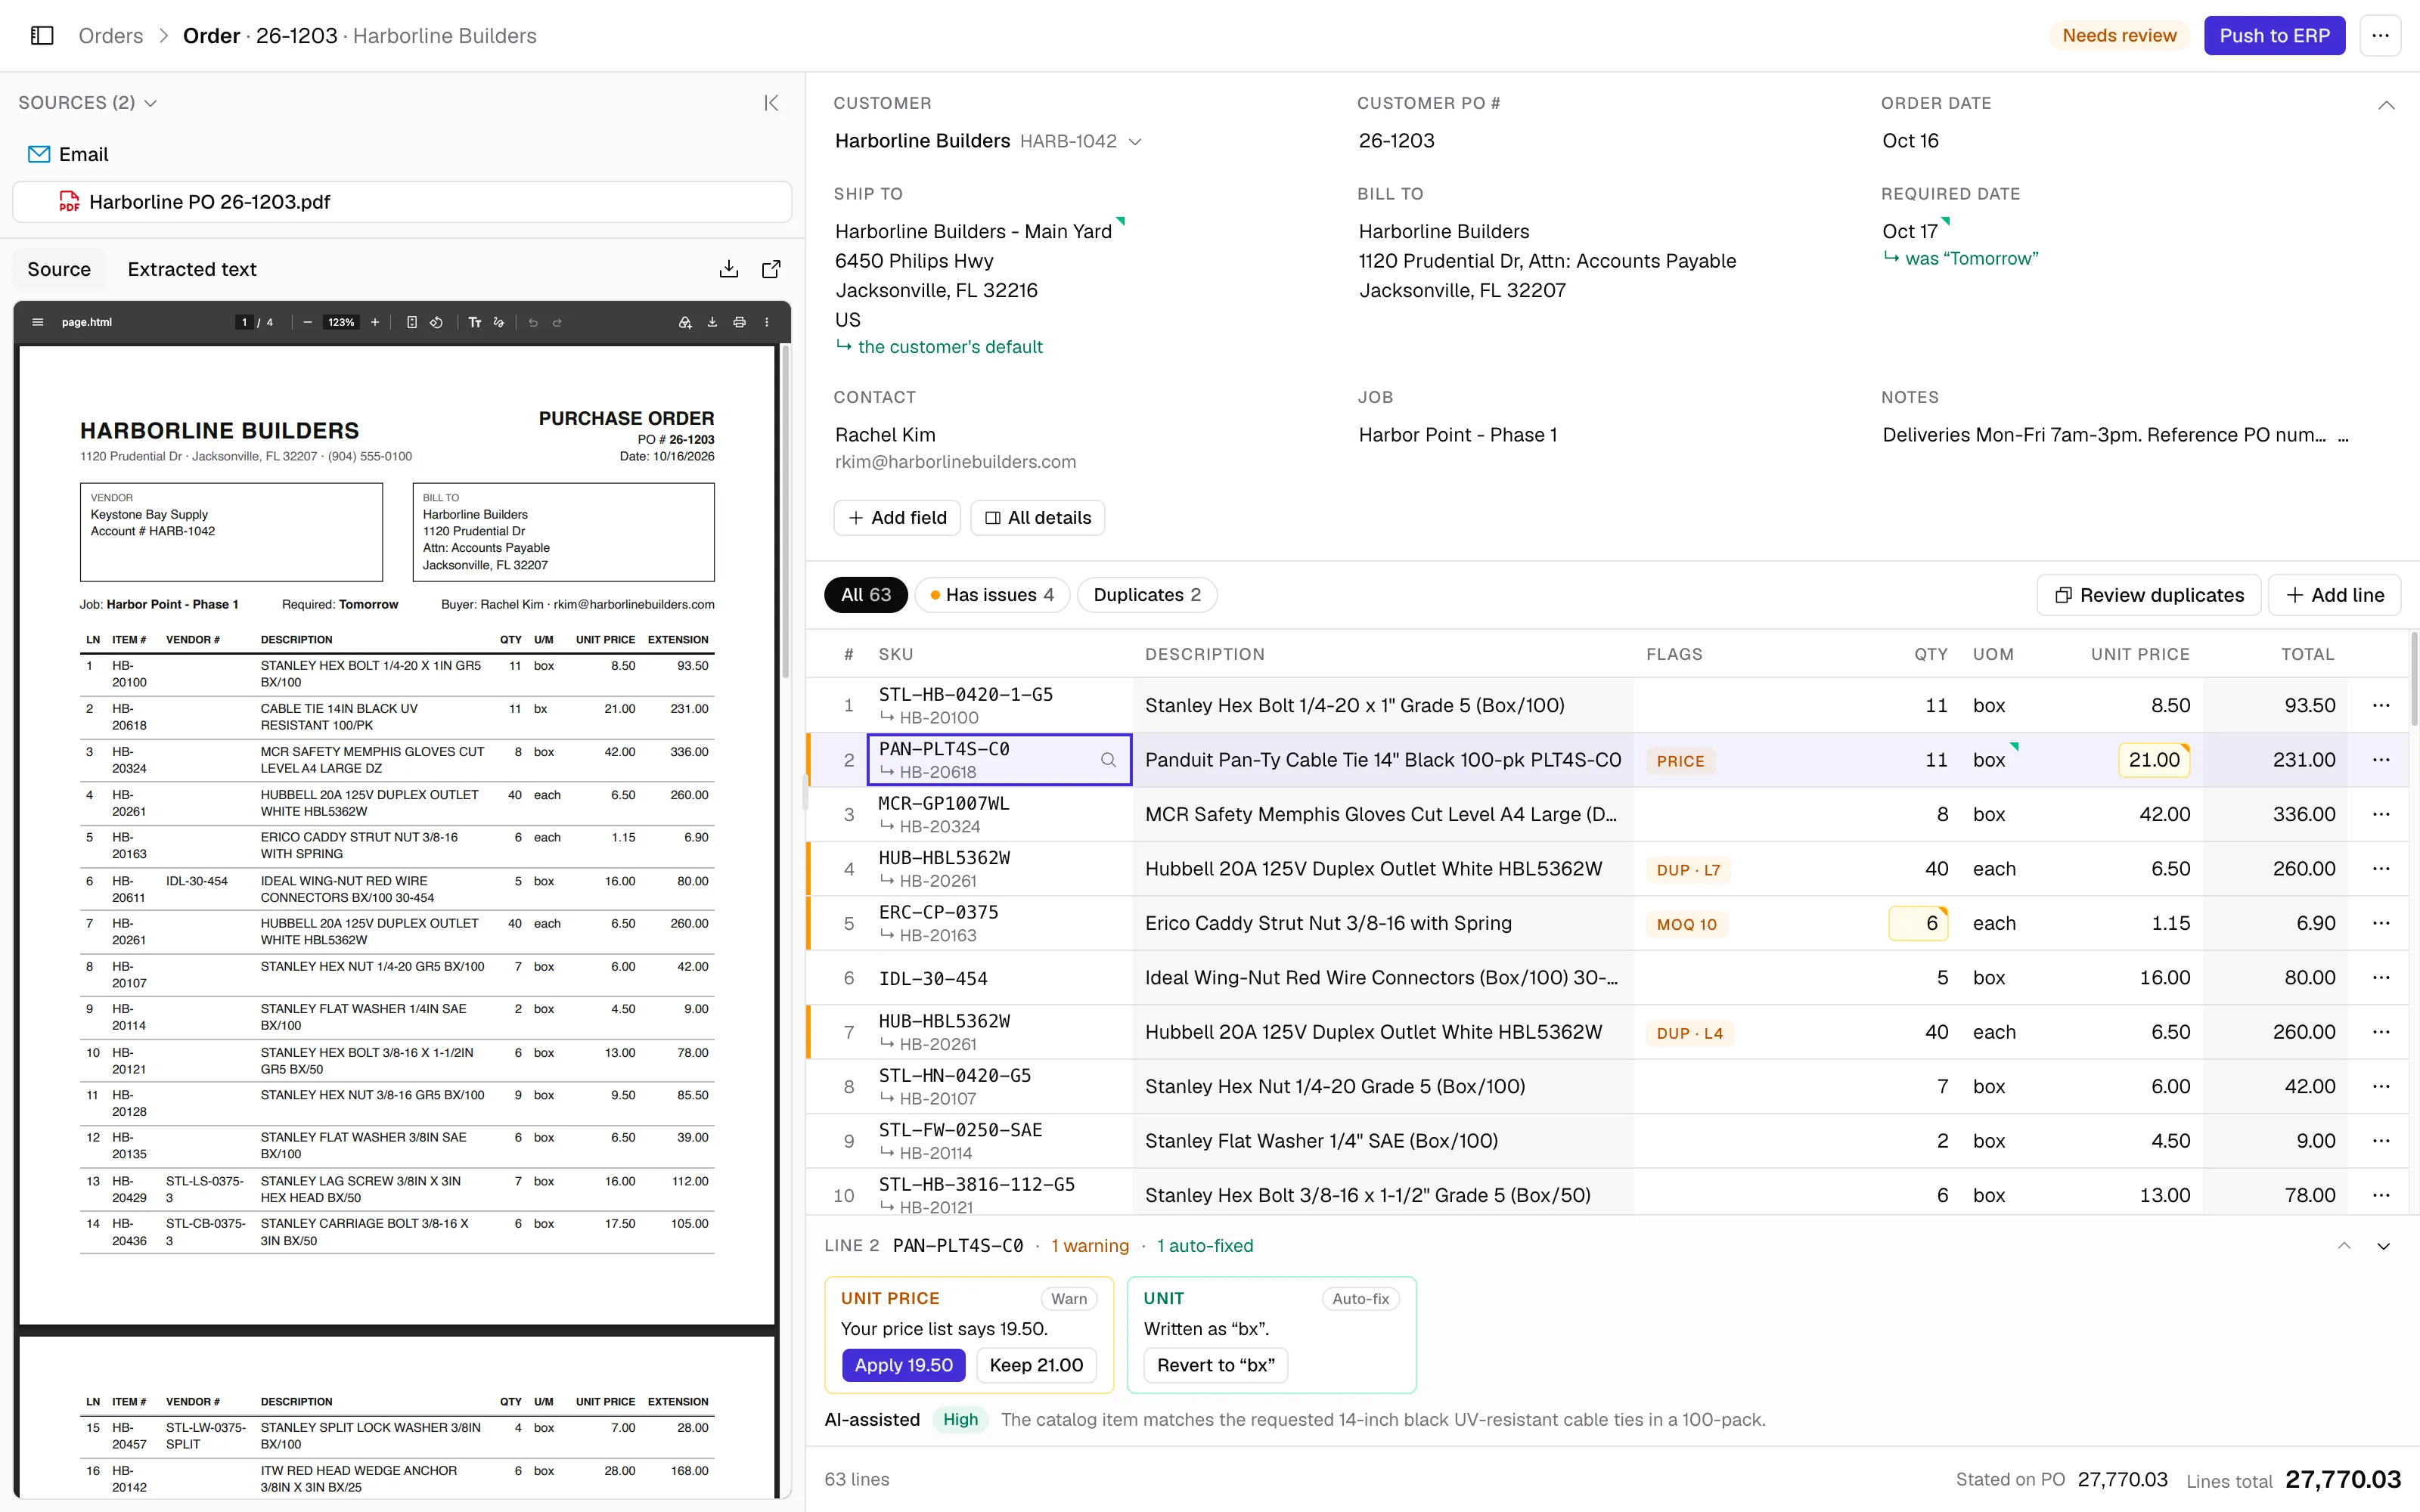Open Harborline PO 26-1203.pdf attachment

pyautogui.click(x=402, y=202)
